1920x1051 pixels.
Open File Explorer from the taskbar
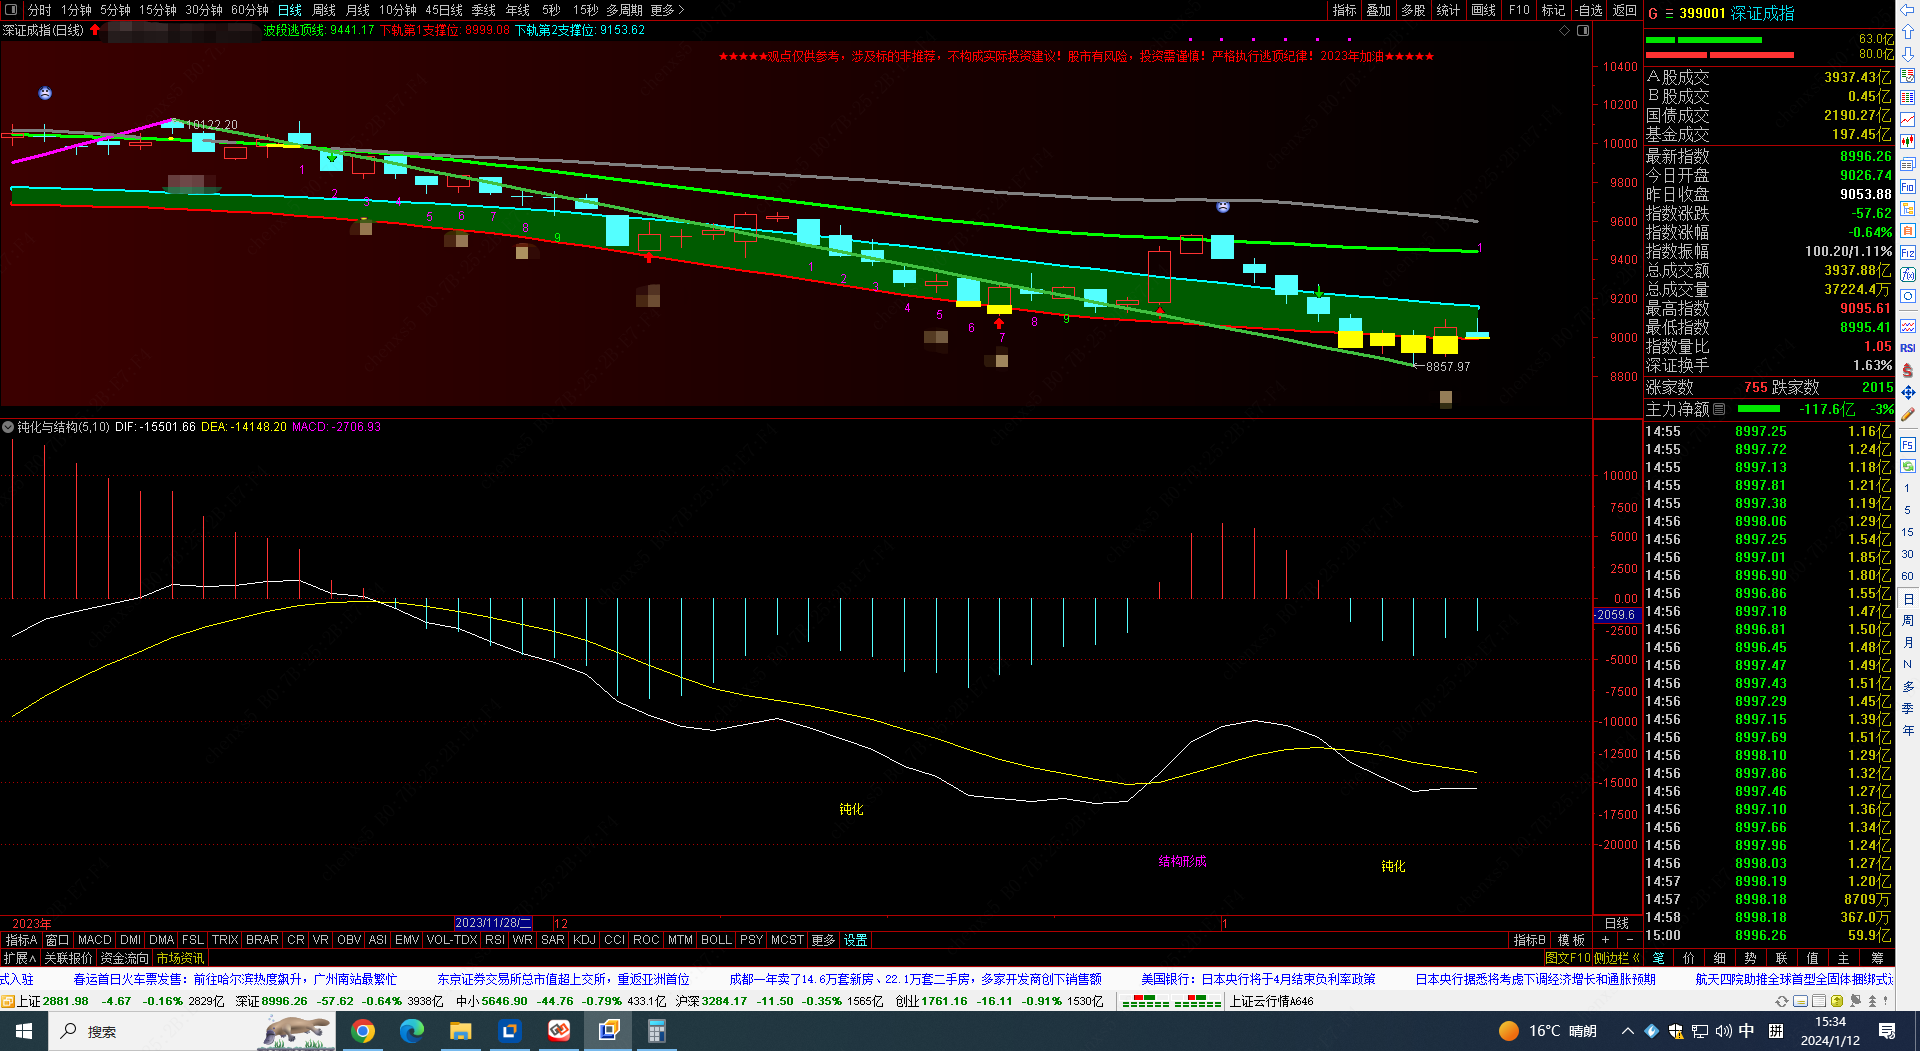pos(461,1031)
